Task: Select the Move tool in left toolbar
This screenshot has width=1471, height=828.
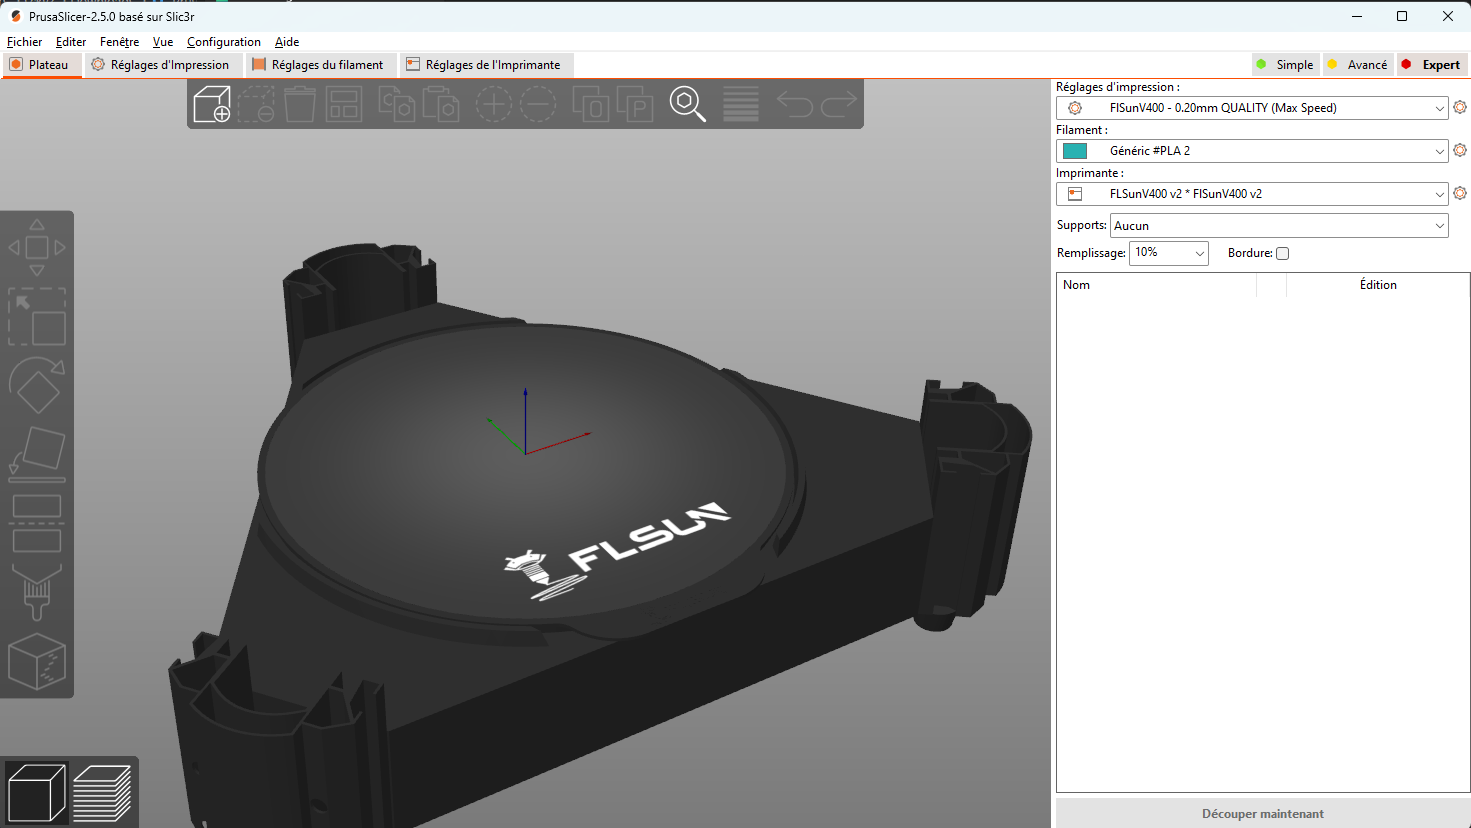Action: pyautogui.click(x=37, y=247)
